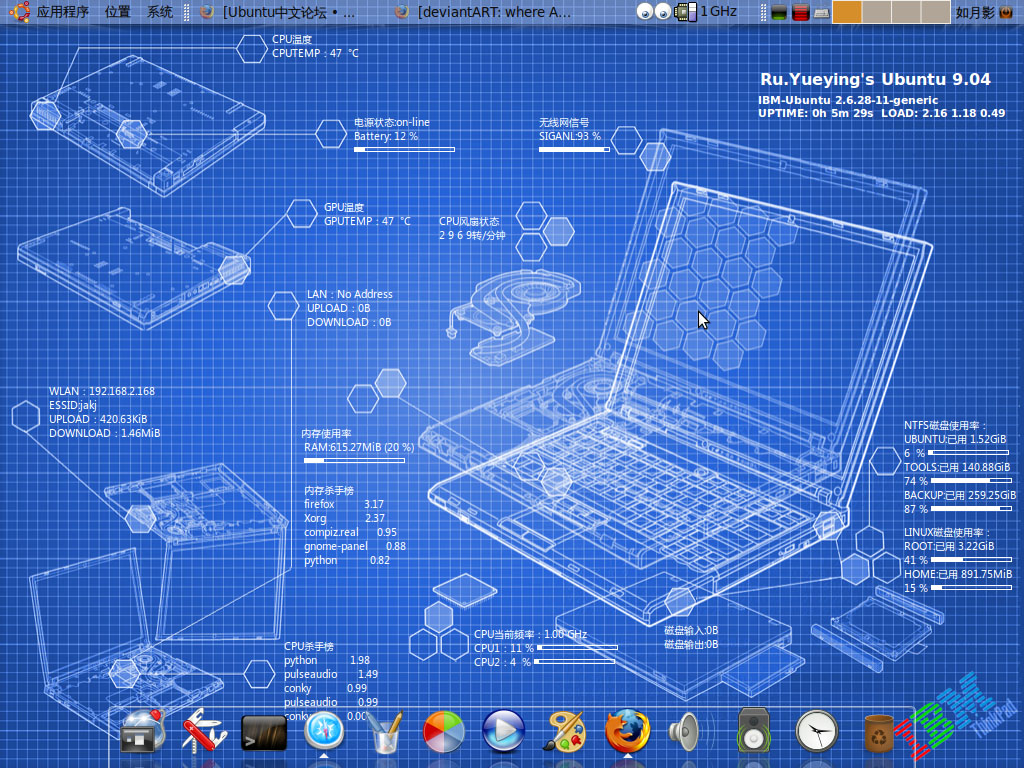1024x768 pixels.
Task: Click the red system monitor applet
Action: (x=801, y=12)
